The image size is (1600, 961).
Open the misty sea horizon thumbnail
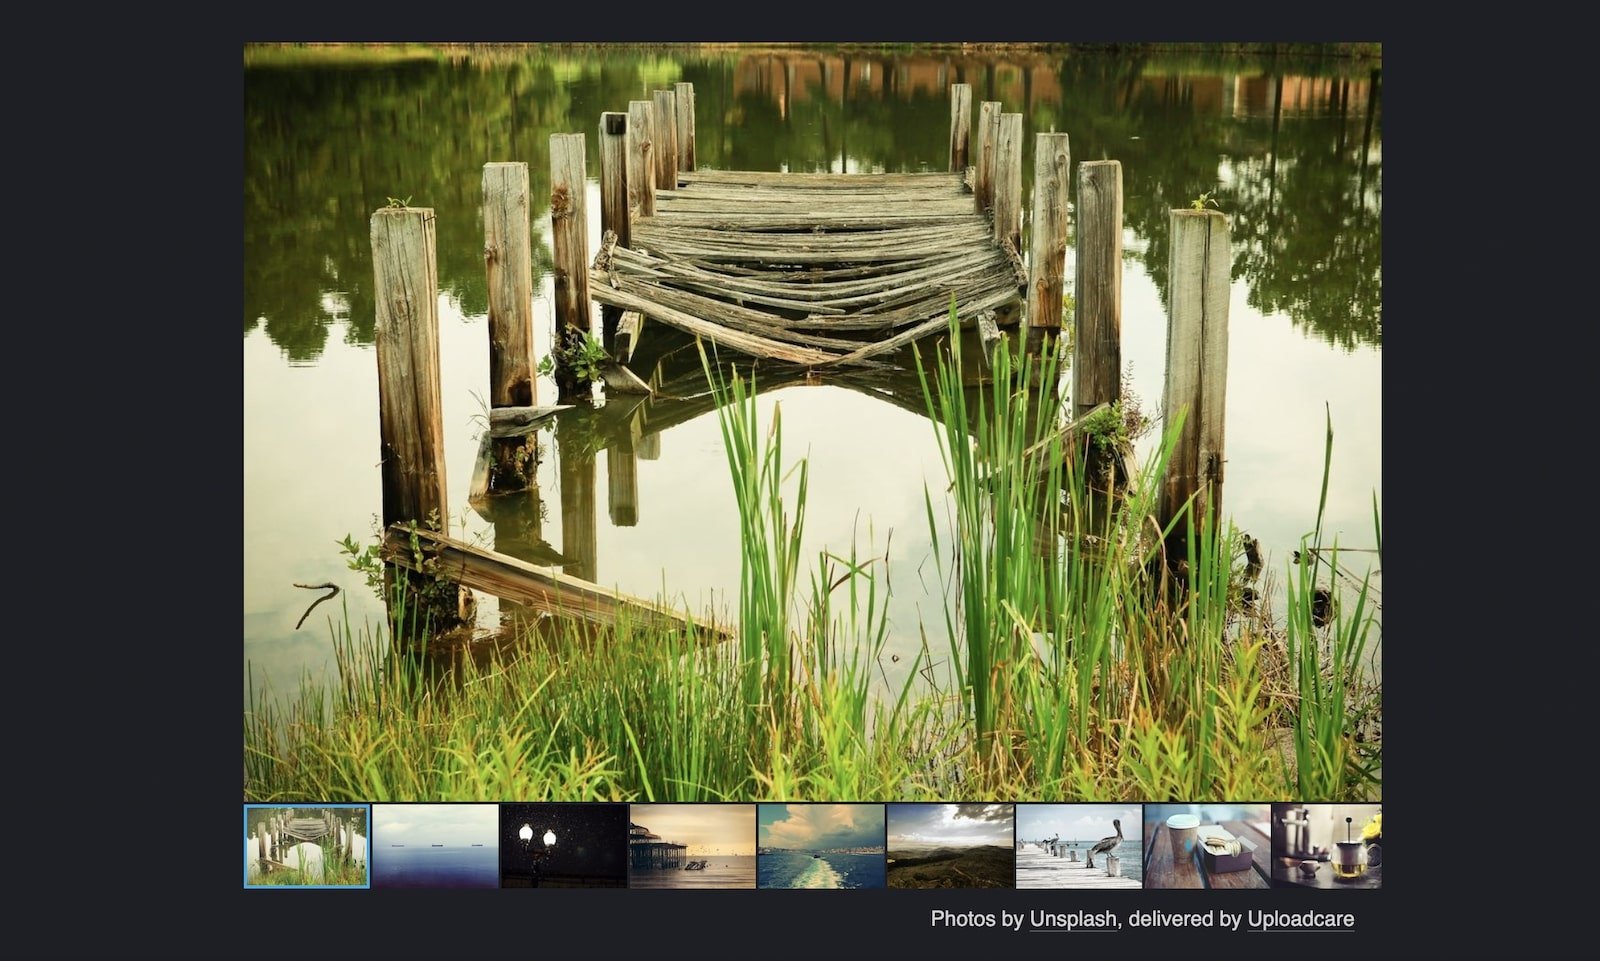coord(435,846)
